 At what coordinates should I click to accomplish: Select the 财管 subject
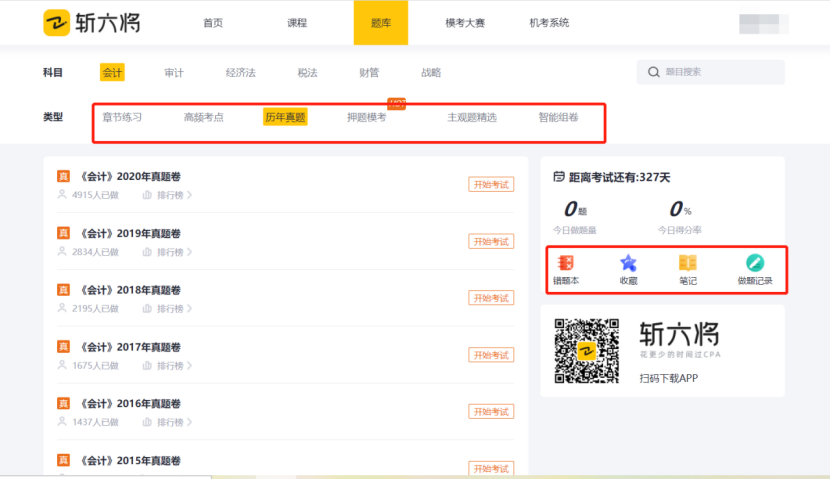369,73
